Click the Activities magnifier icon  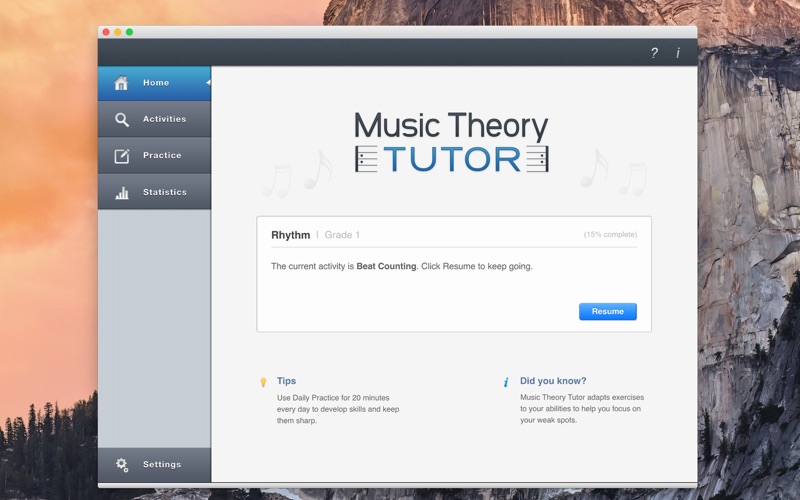click(121, 119)
